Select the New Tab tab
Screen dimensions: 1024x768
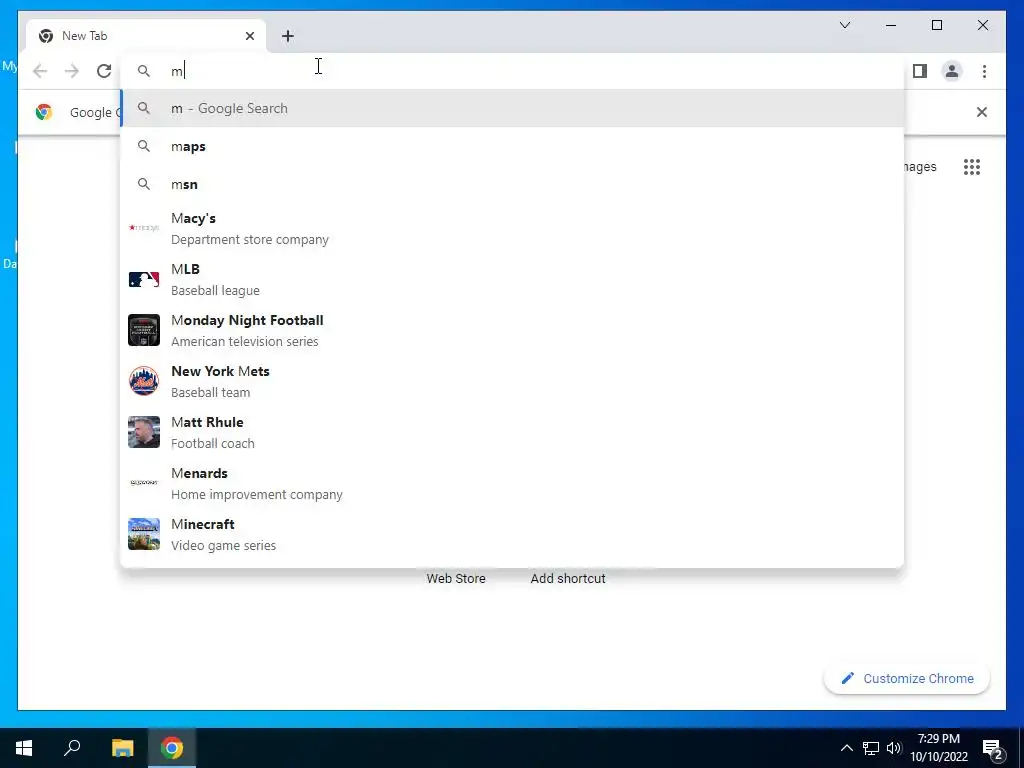tap(146, 36)
